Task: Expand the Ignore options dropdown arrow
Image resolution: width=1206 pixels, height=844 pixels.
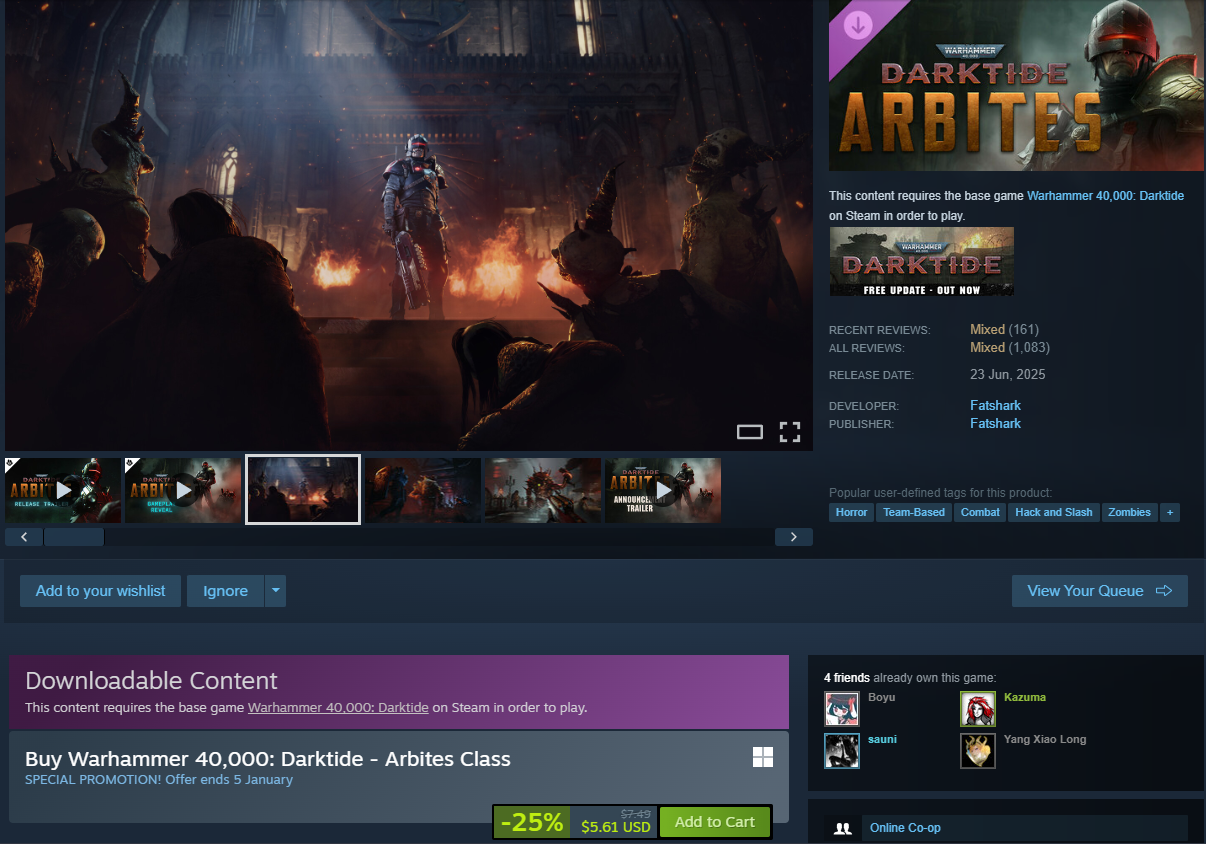Action: pos(275,591)
